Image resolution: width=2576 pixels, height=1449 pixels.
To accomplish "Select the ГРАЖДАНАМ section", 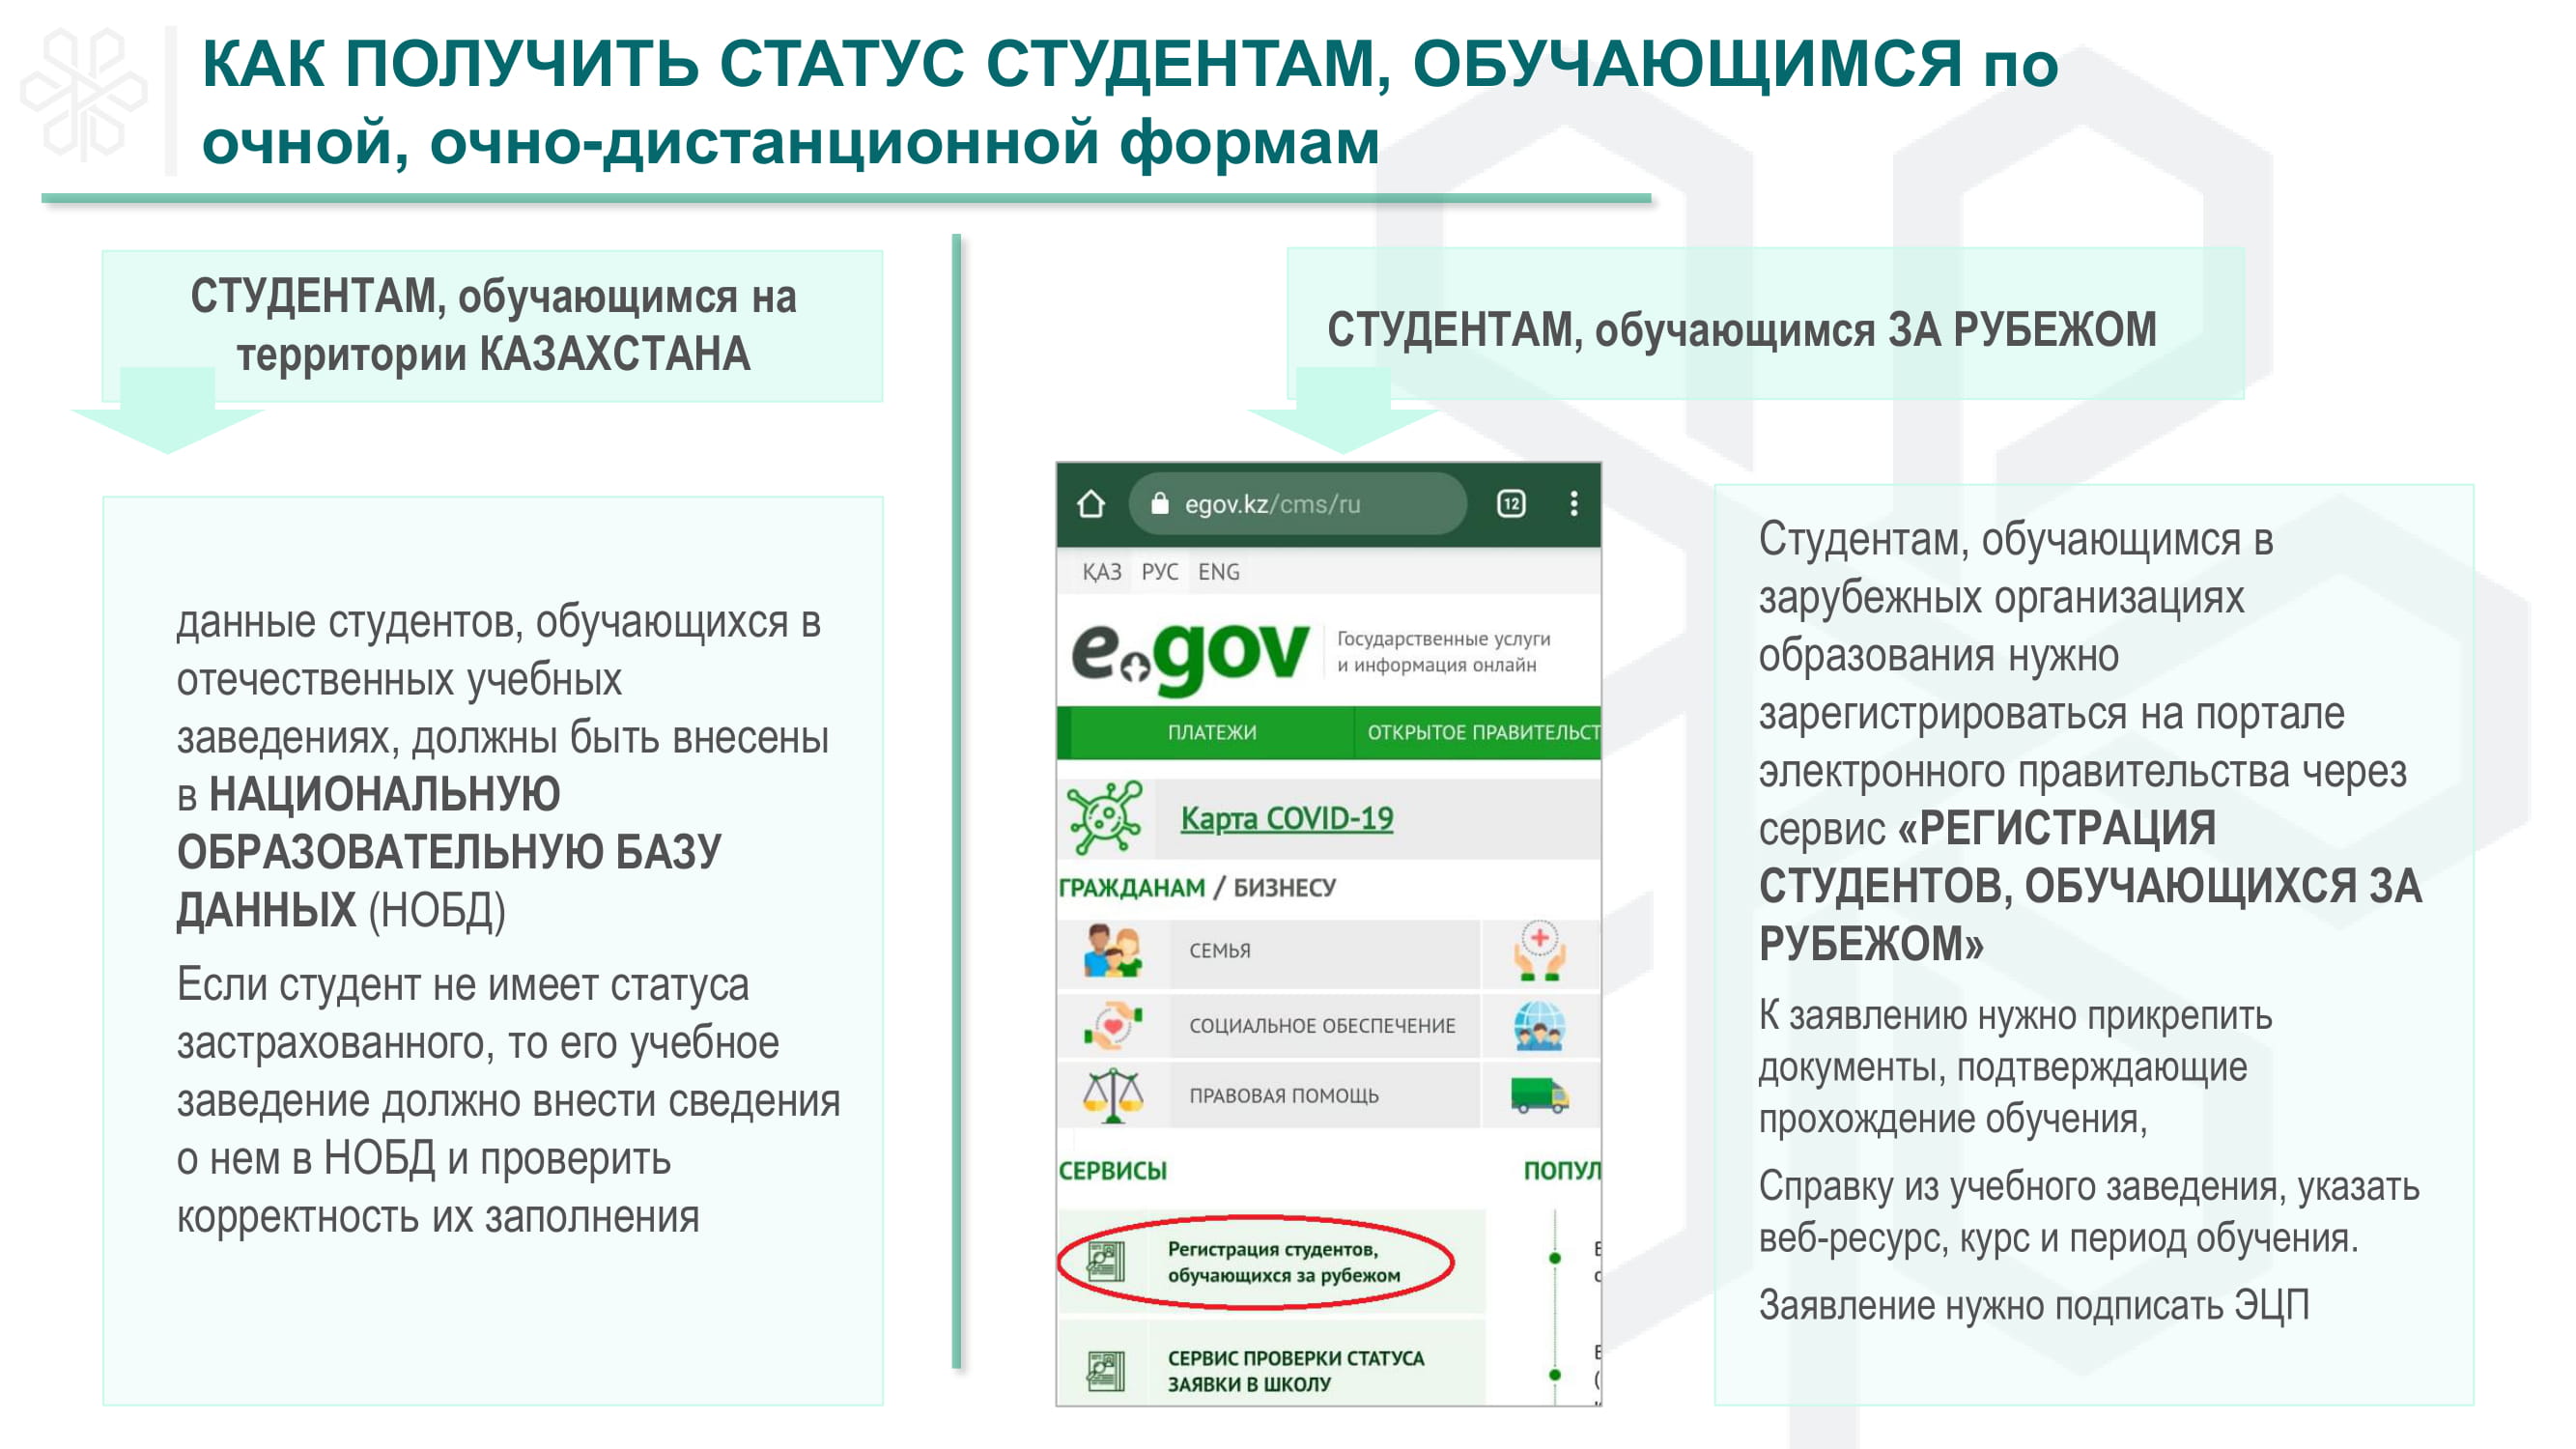I will (x=1131, y=887).
